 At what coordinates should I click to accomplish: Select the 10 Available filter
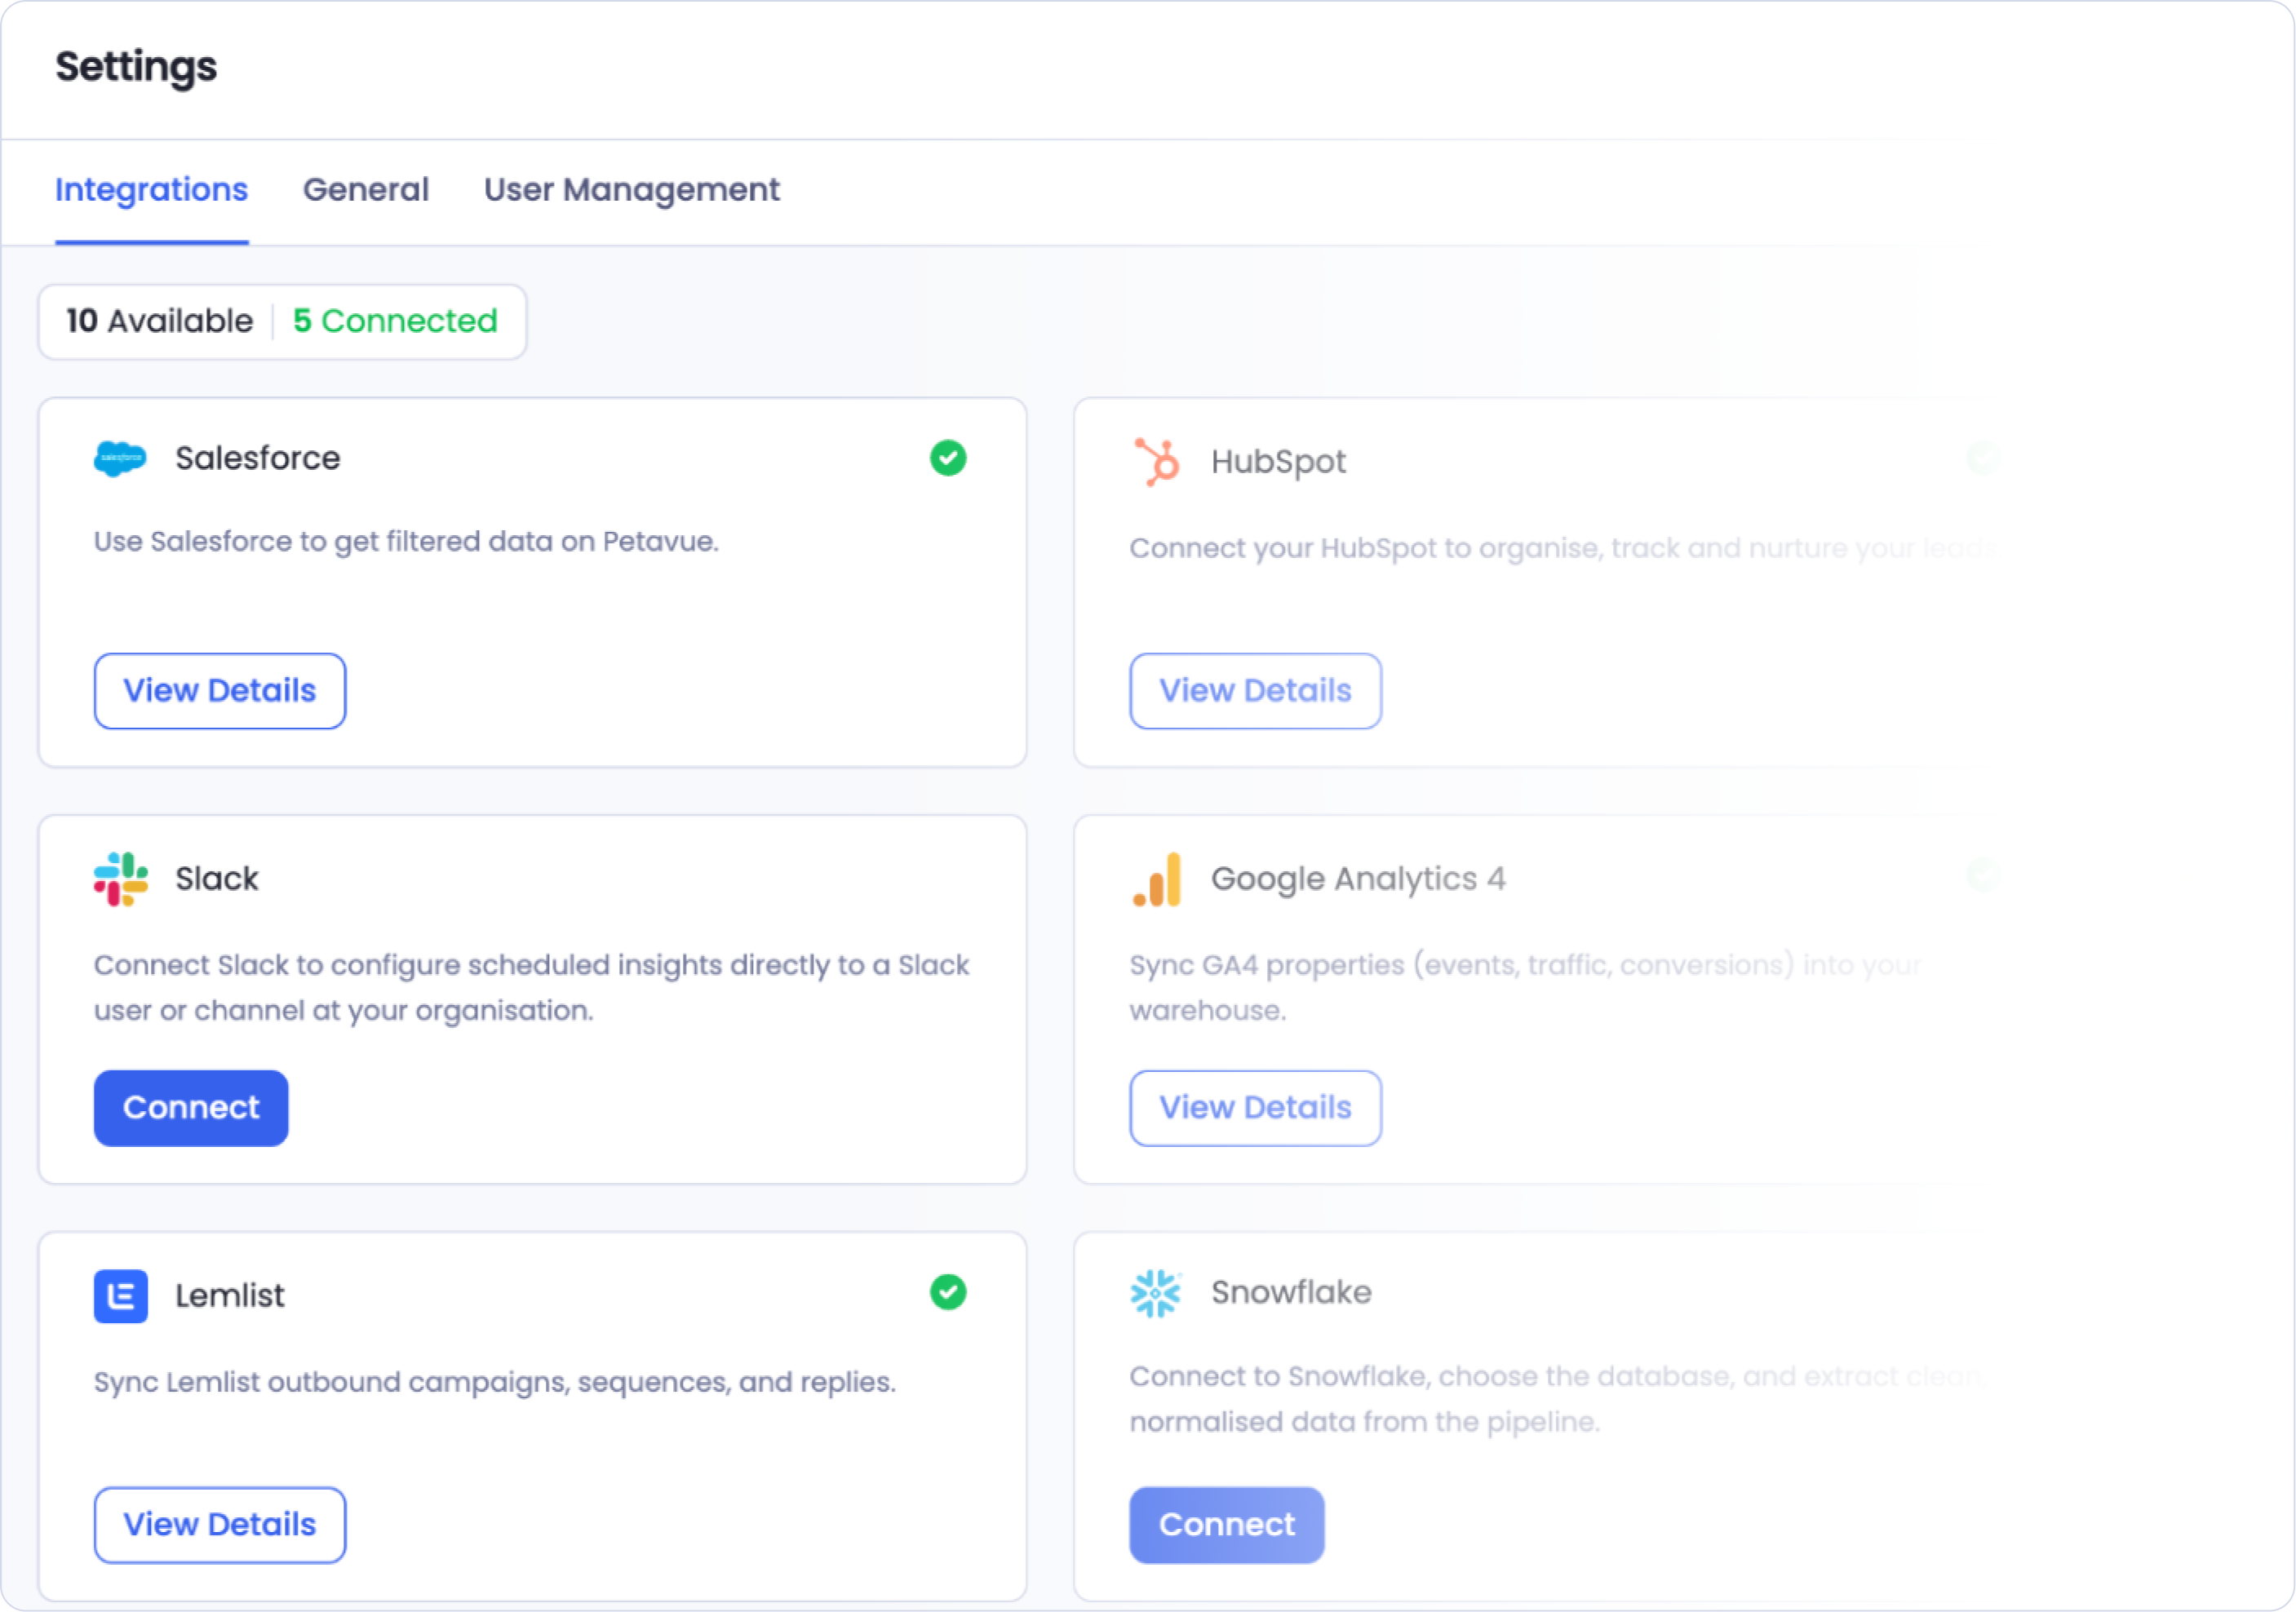click(160, 321)
